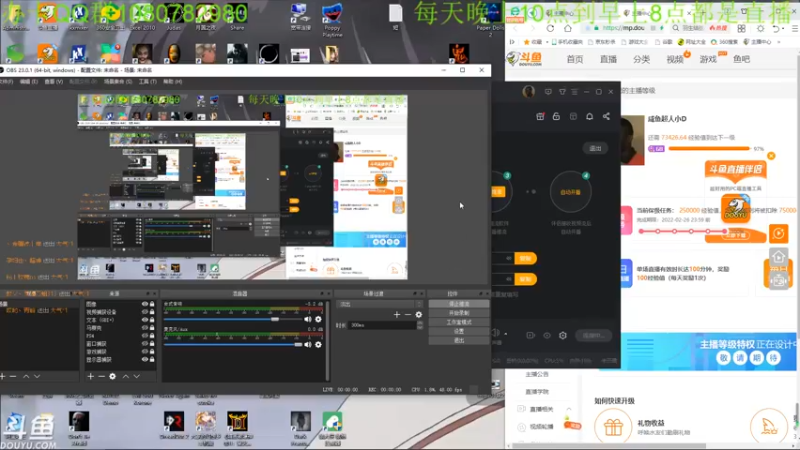Open notification bell in Douyu companion window

pos(589,116)
